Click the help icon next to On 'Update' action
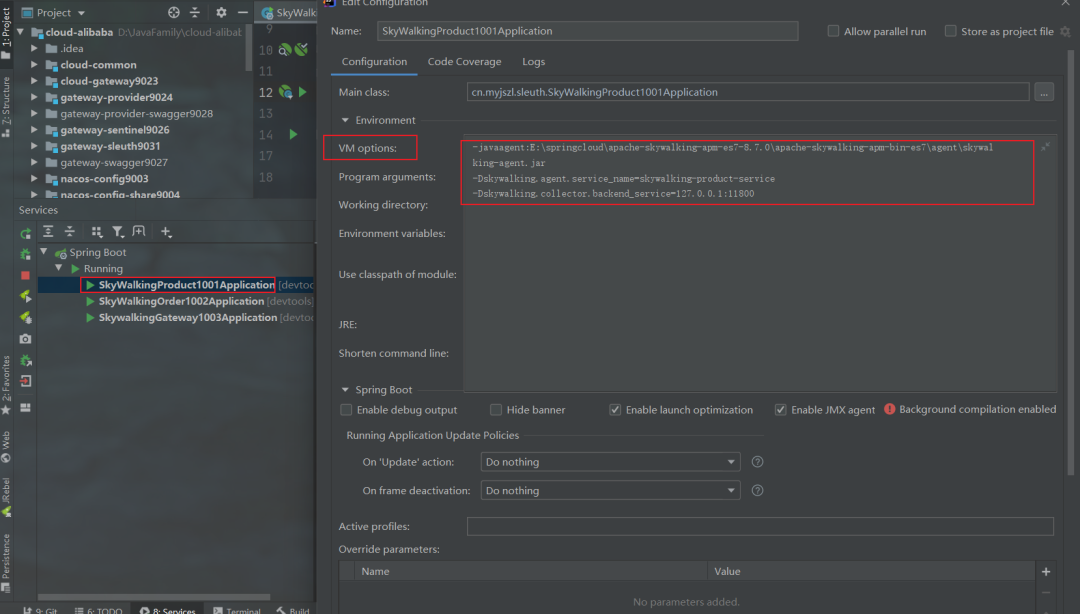The height and width of the screenshot is (614, 1080). point(758,462)
